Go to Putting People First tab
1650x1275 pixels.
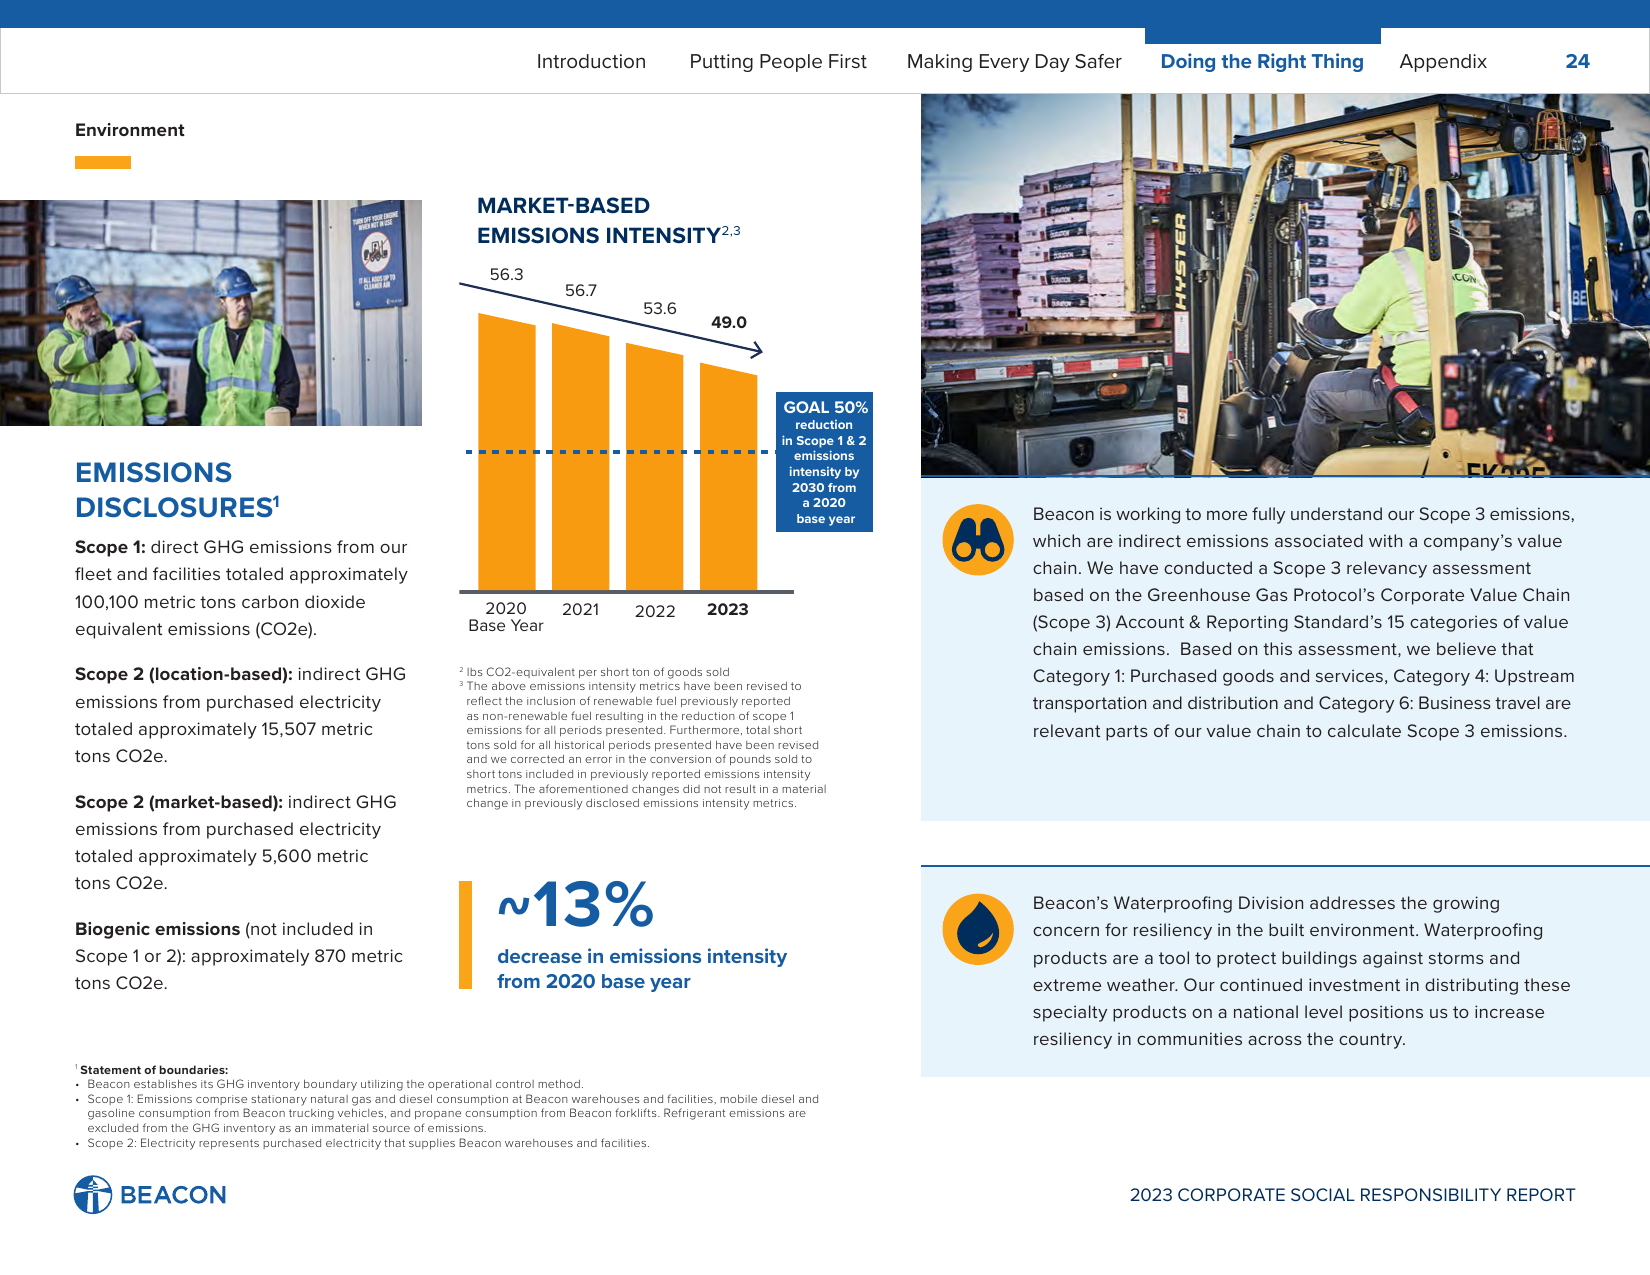(x=778, y=61)
